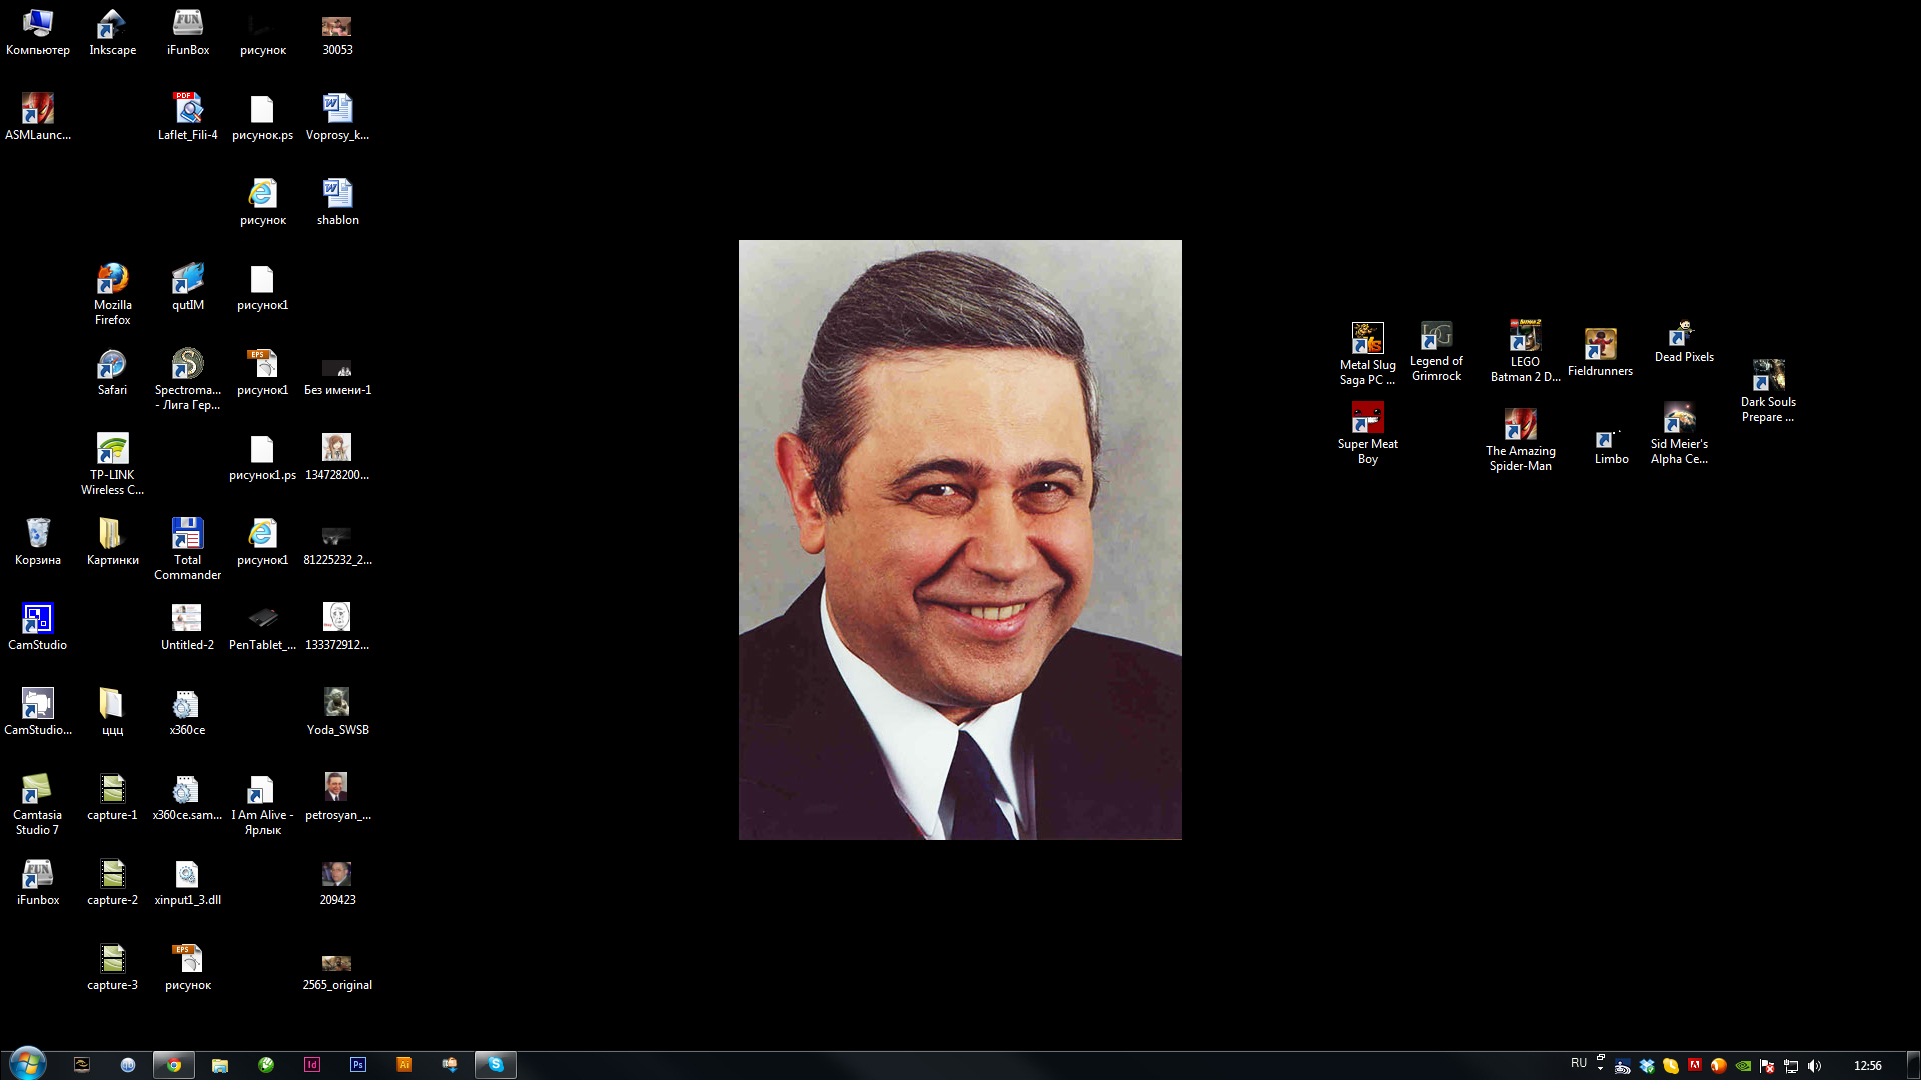Click Photoshop icon in taskbar
1921x1080 pixels.
point(358,1065)
